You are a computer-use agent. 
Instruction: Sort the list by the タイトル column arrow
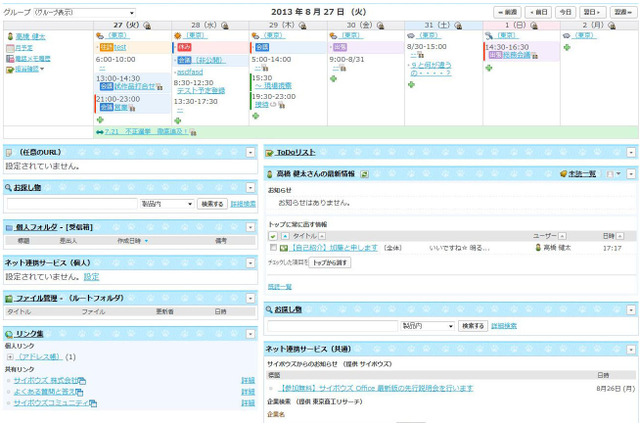pos(322,236)
